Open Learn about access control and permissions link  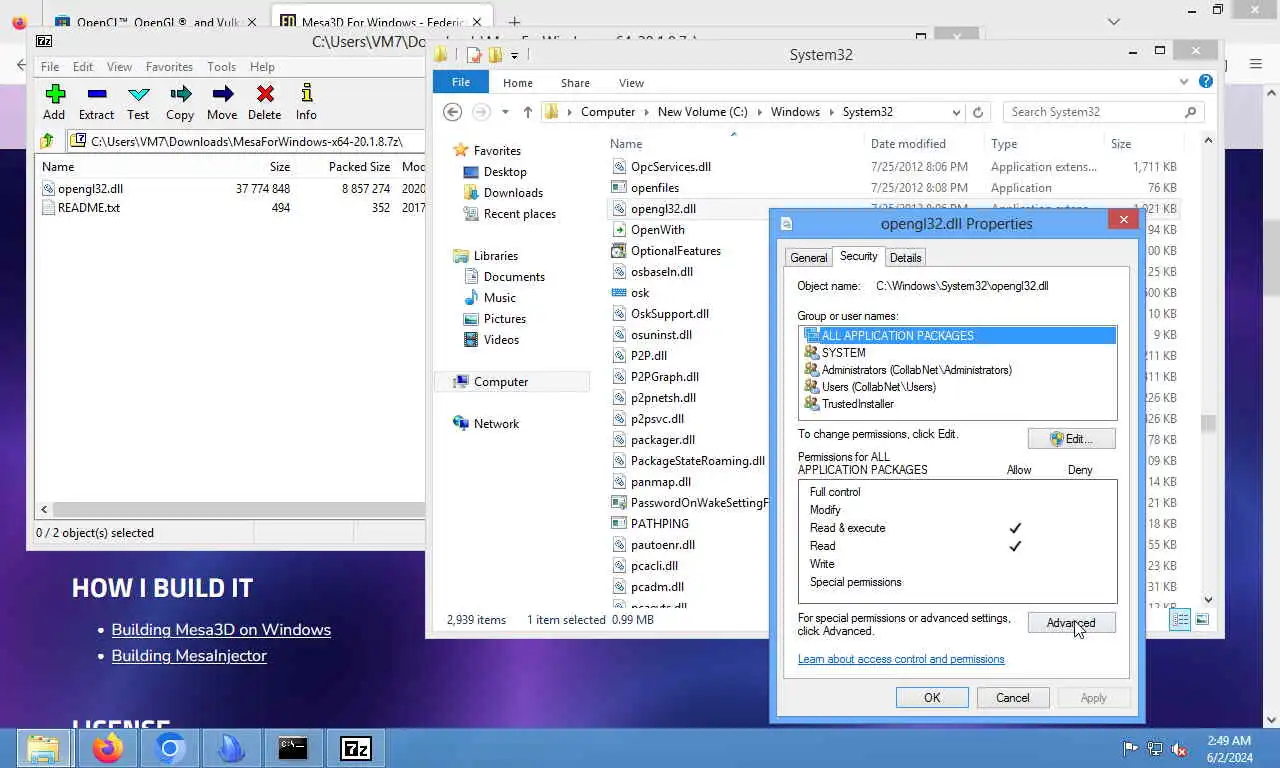pyautogui.click(x=901, y=659)
